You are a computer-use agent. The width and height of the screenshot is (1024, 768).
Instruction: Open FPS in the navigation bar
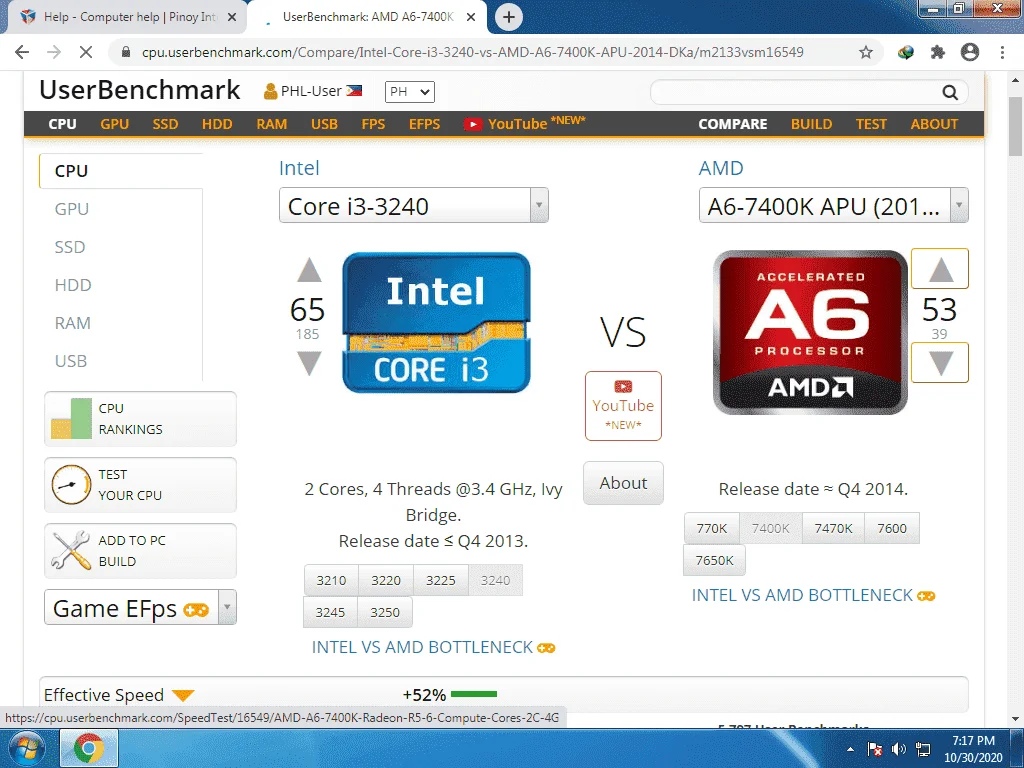coord(373,124)
